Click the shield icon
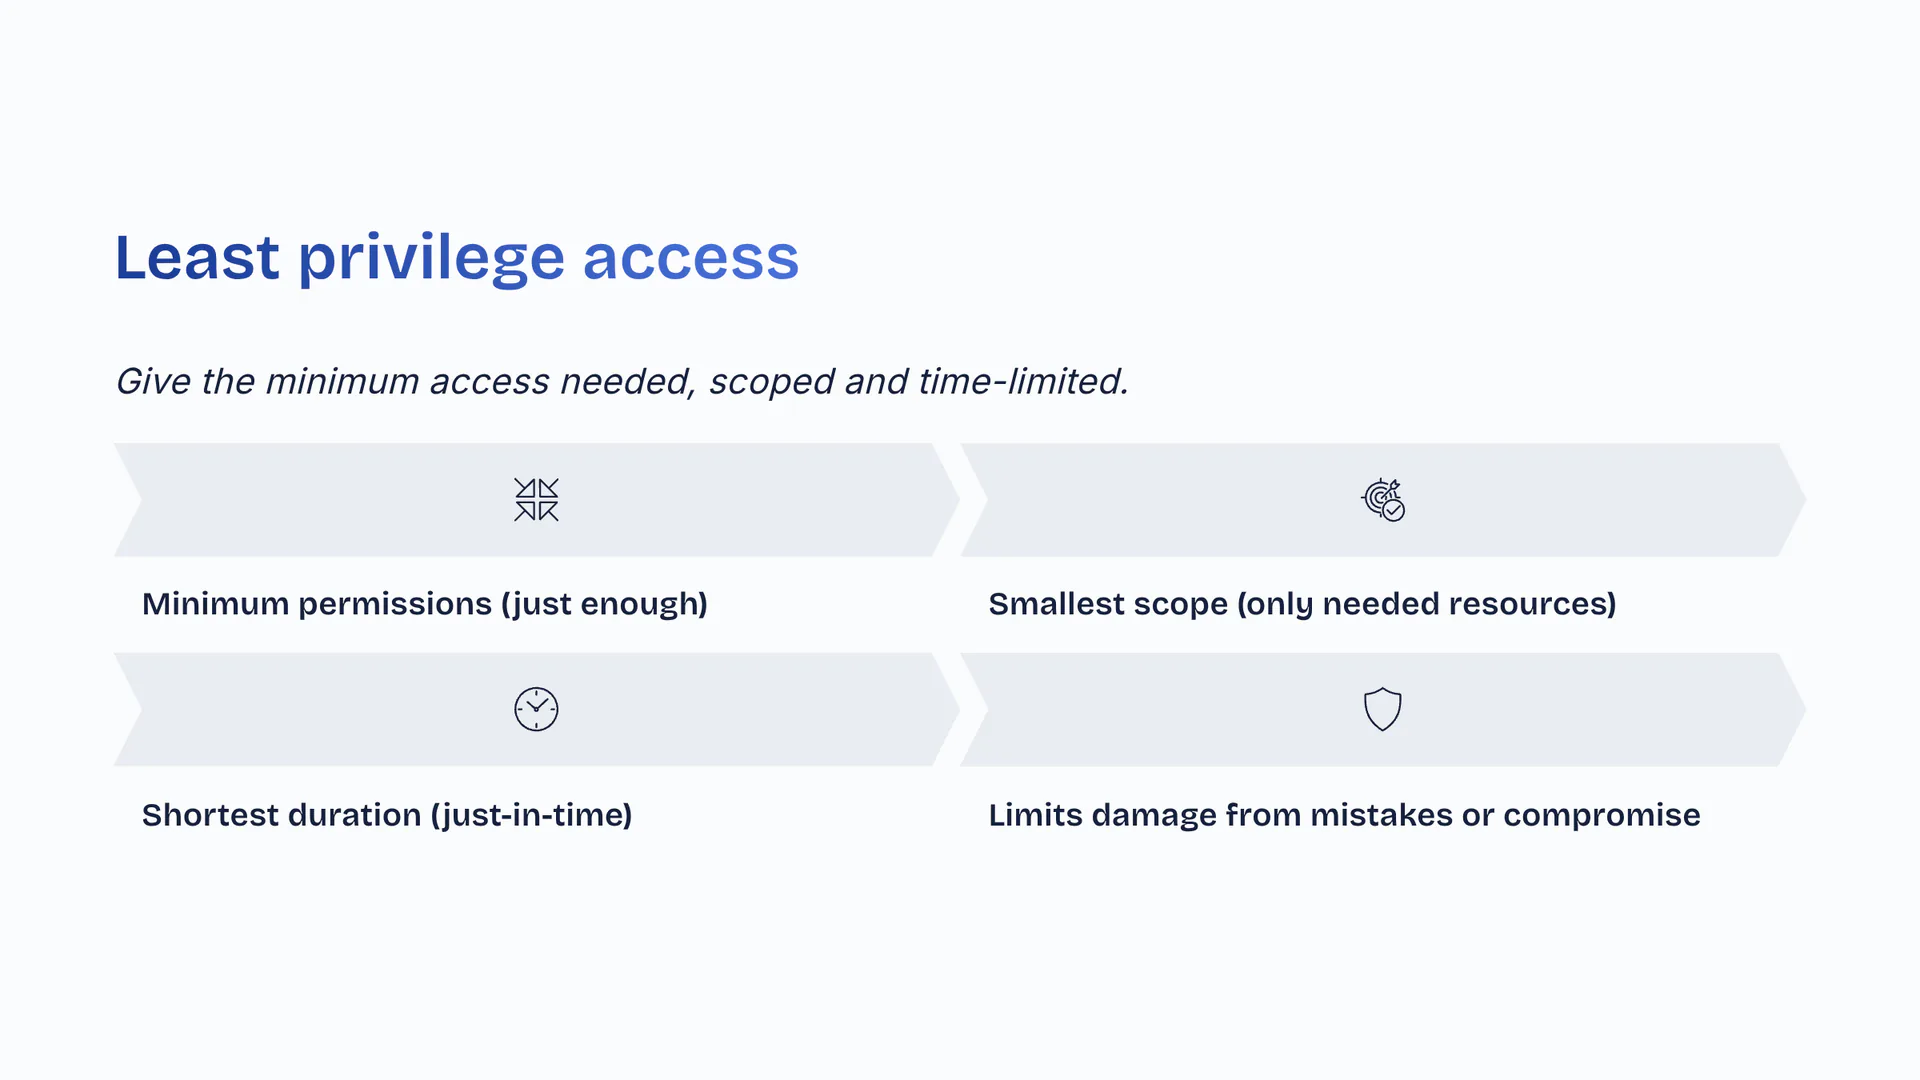Image resolution: width=1920 pixels, height=1080 pixels. [x=1383, y=710]
